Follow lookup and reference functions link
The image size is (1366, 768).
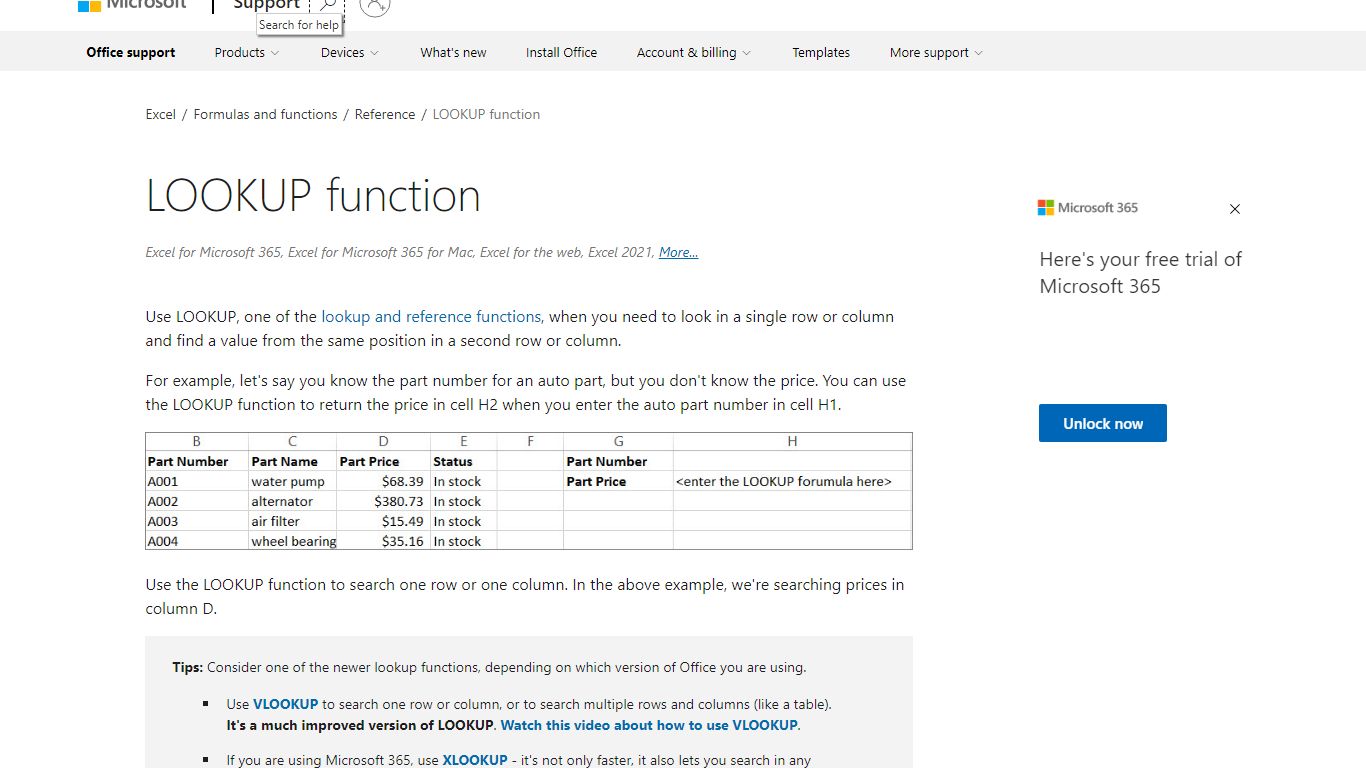[x=431, y=317]
